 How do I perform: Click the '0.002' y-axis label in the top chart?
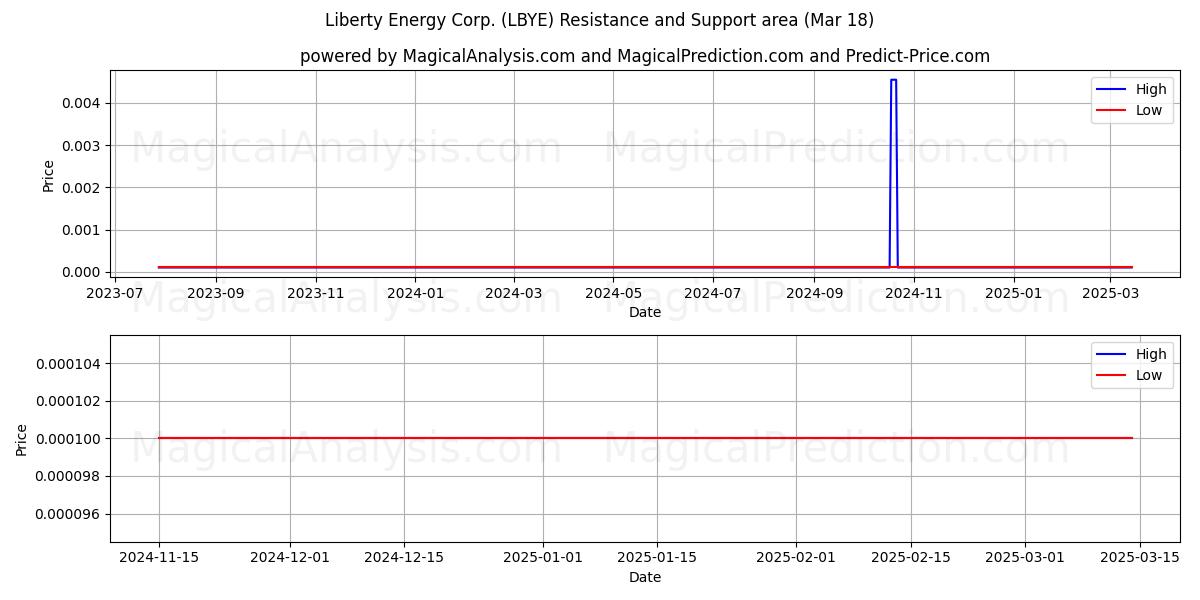[81, 188]
